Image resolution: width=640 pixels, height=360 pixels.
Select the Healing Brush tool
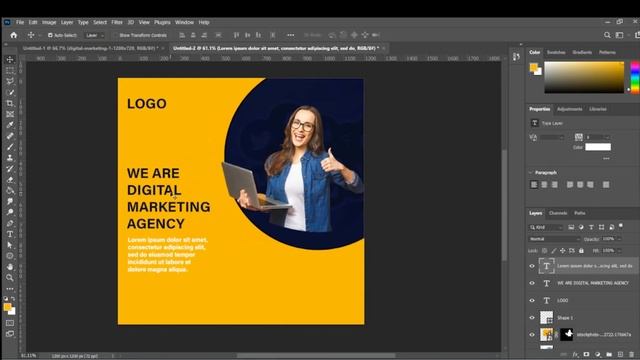coord(10,136)
